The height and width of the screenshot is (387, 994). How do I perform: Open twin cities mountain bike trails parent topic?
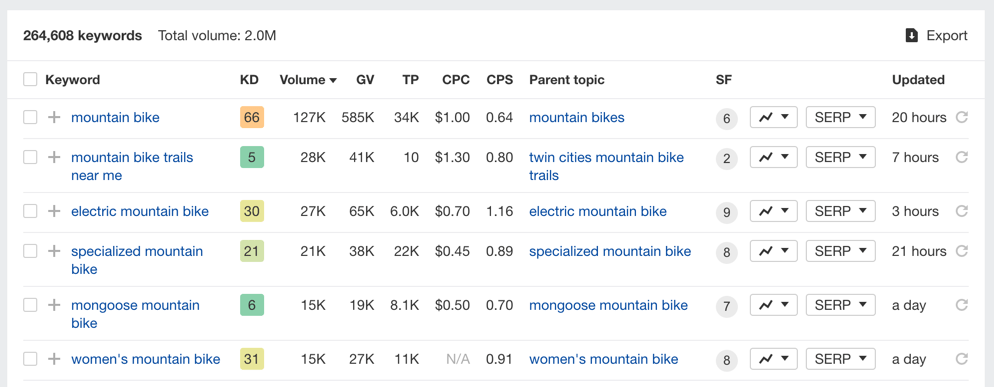(607, 166)
